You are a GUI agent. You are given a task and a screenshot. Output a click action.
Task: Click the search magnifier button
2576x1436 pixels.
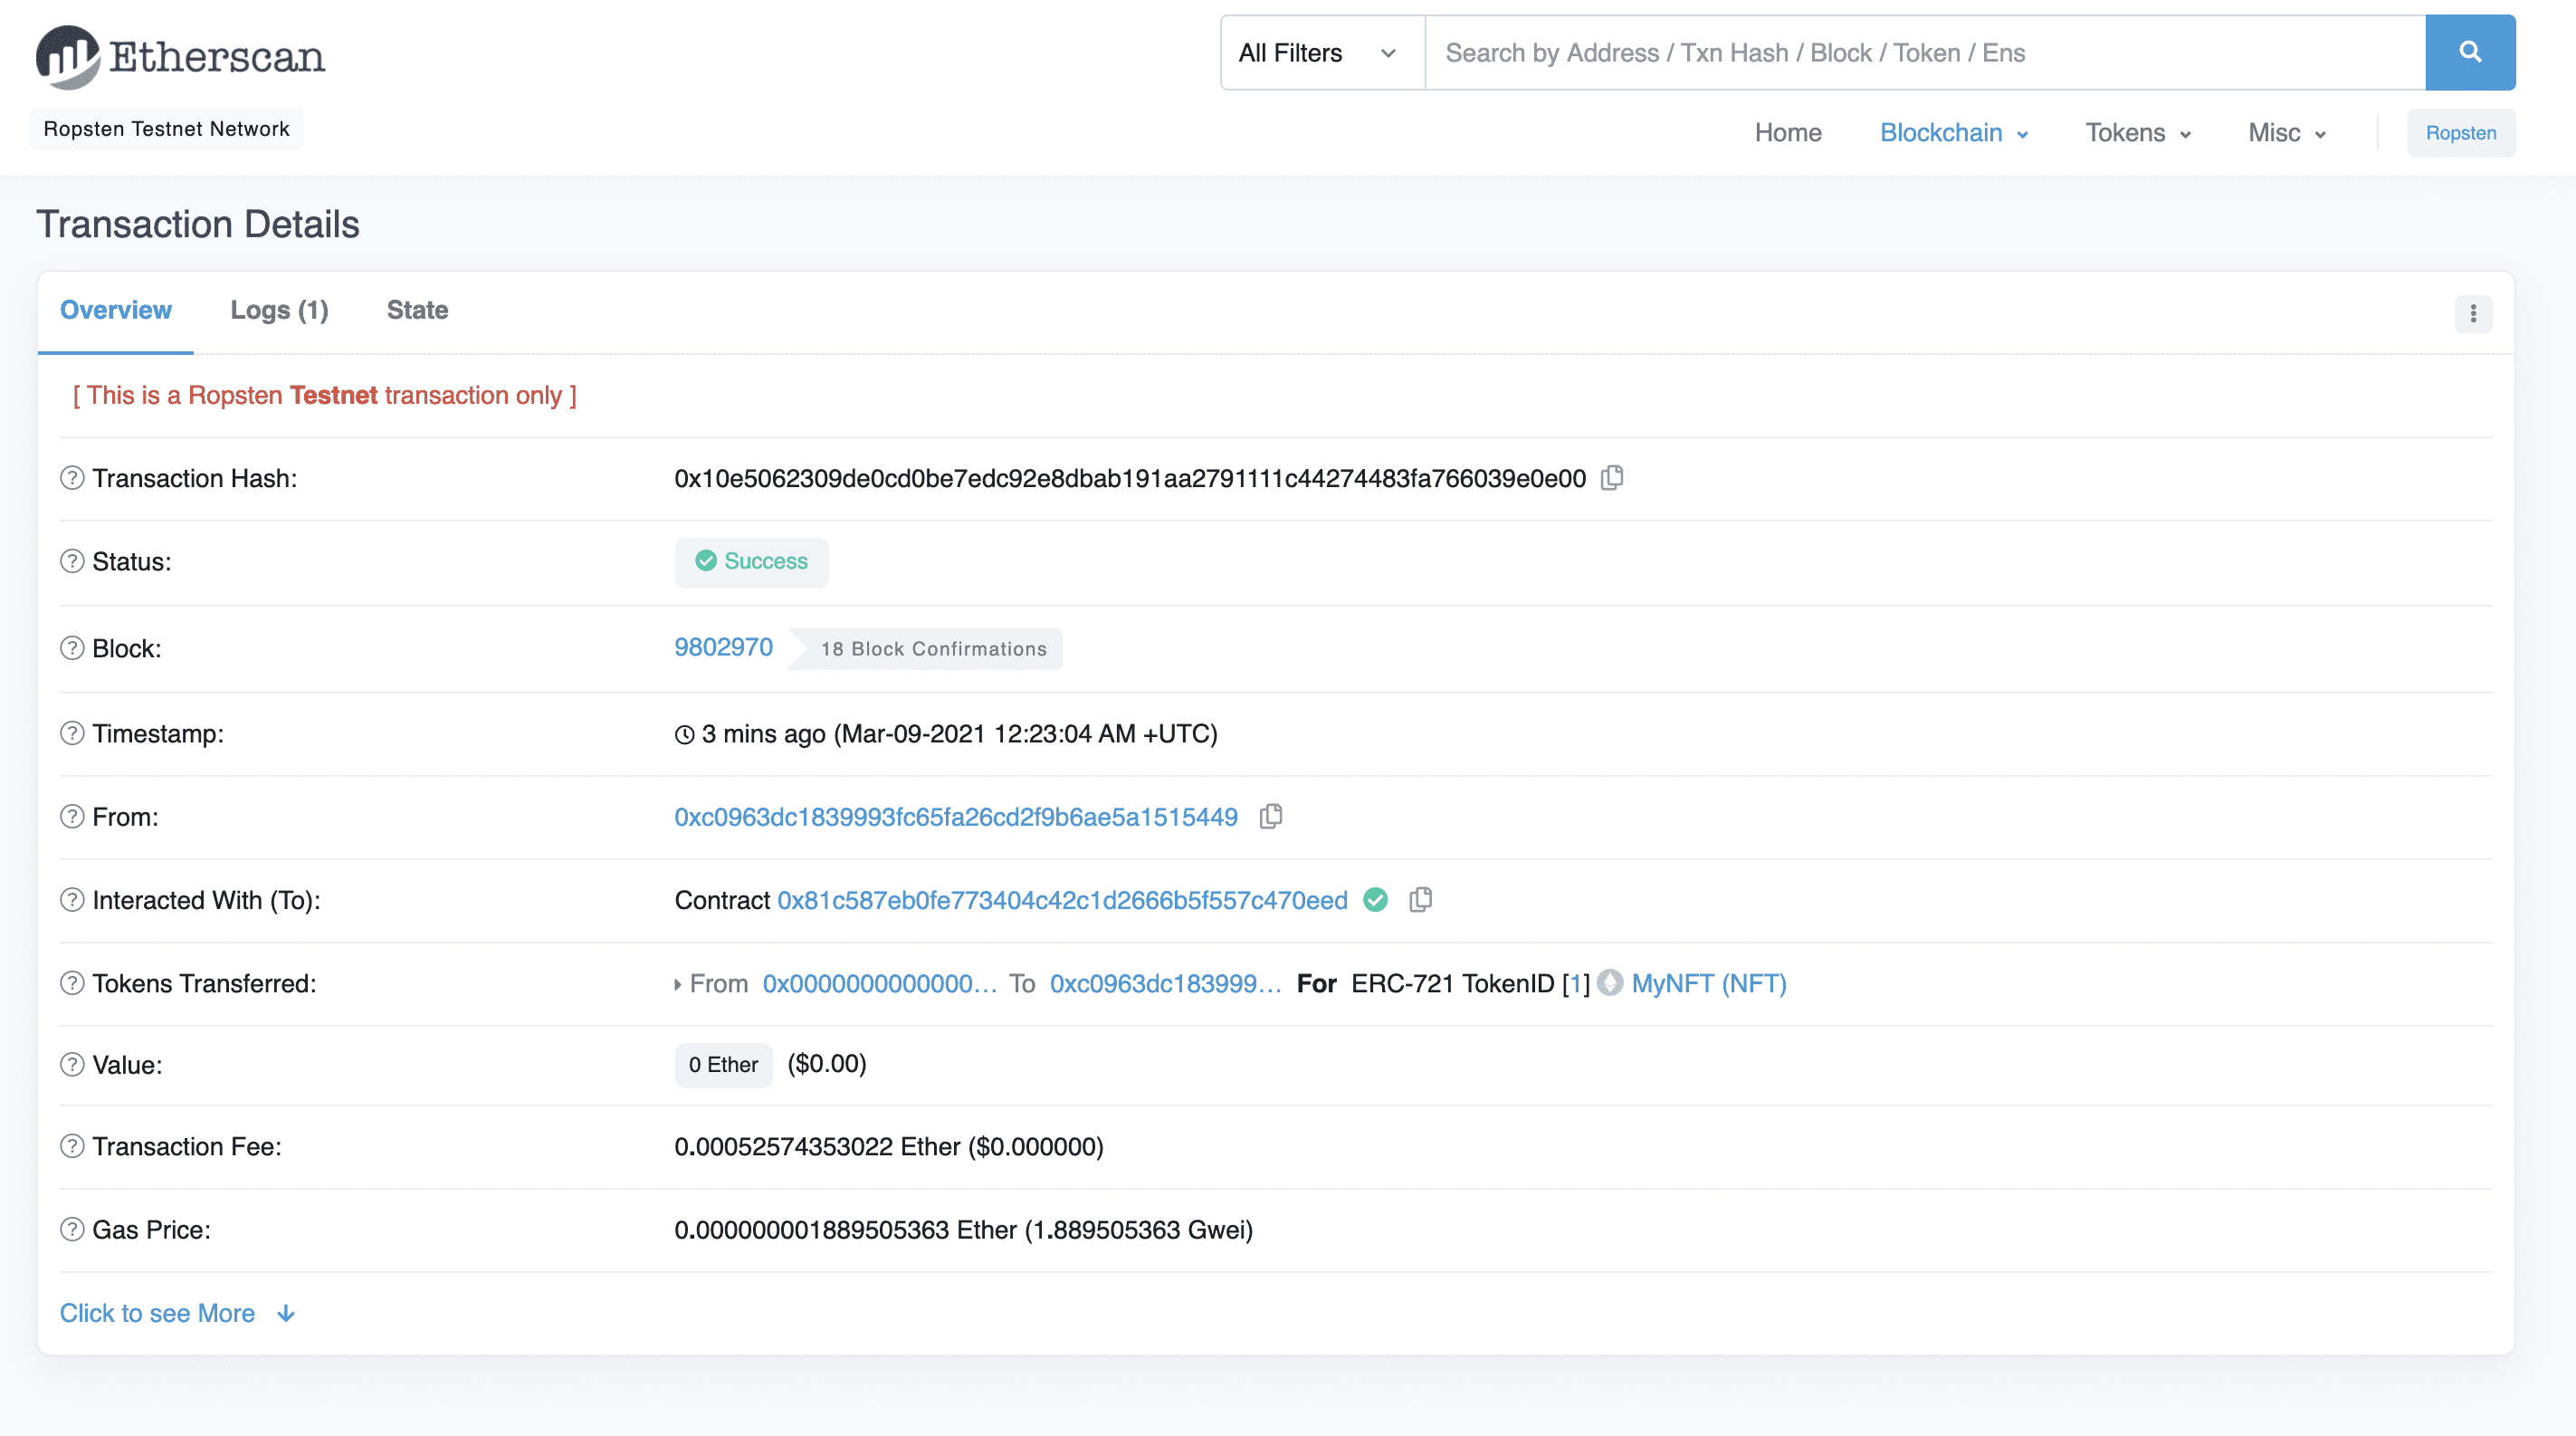pyautogui.click(x=2470, y=52)
